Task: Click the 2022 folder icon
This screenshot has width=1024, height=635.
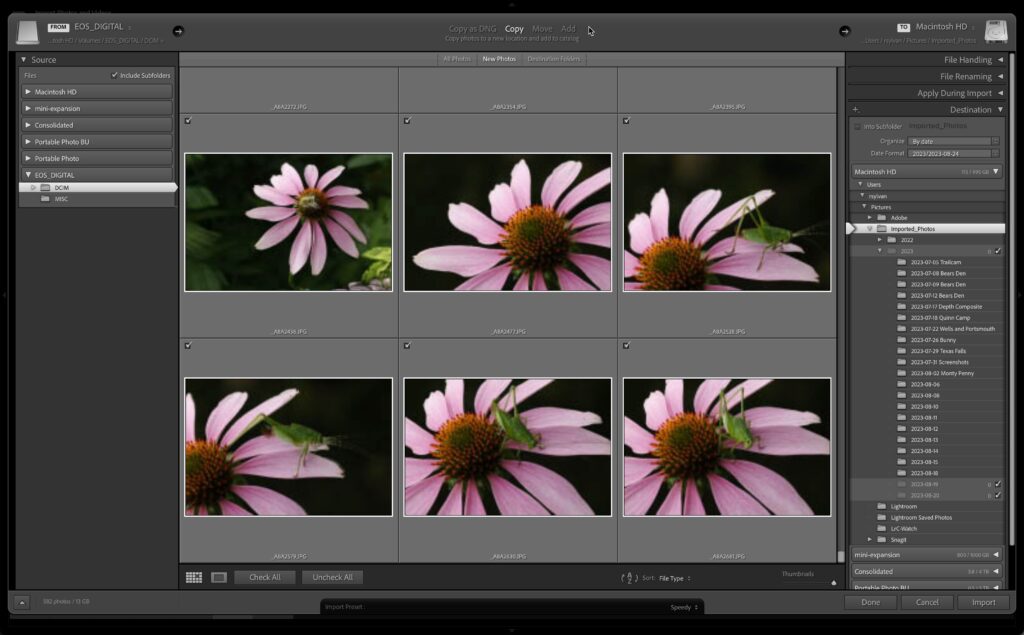Action: click(x=892, y=240)
